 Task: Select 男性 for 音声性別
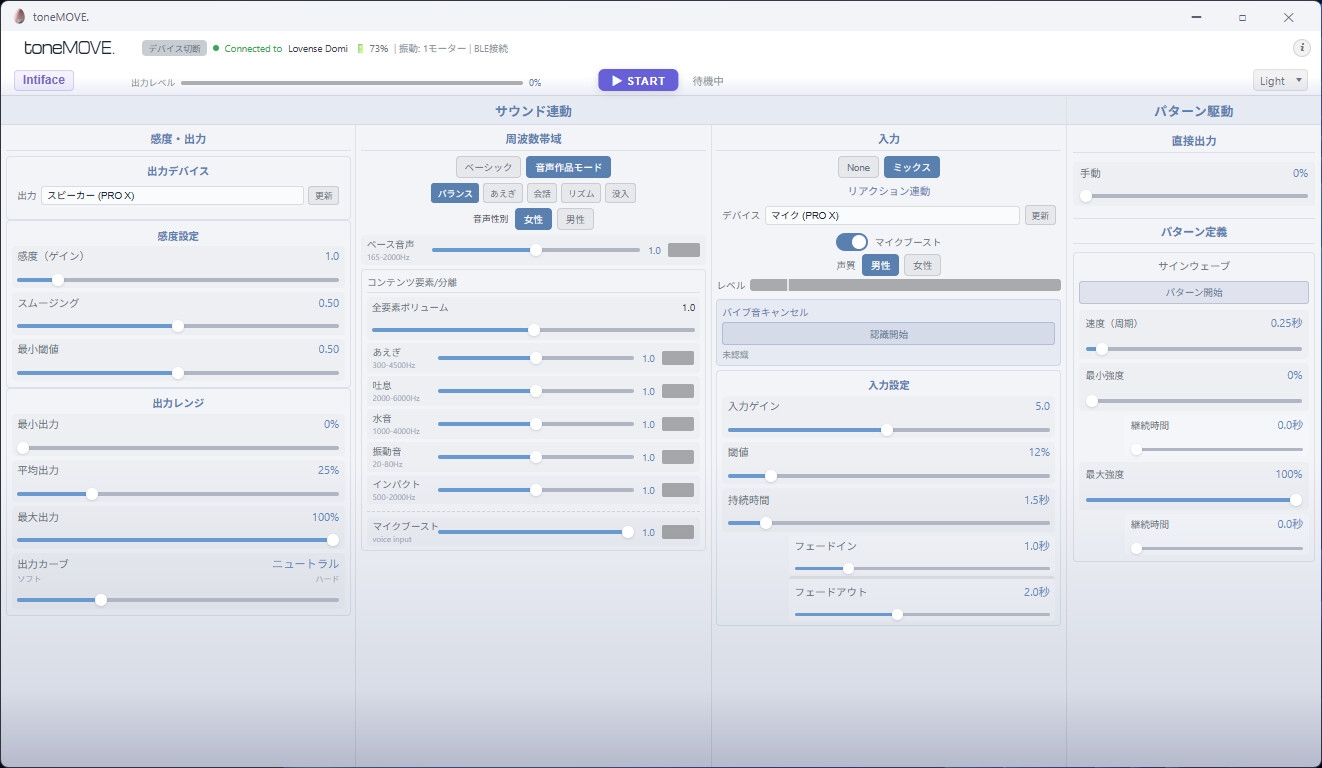click(x=574, y=219)
